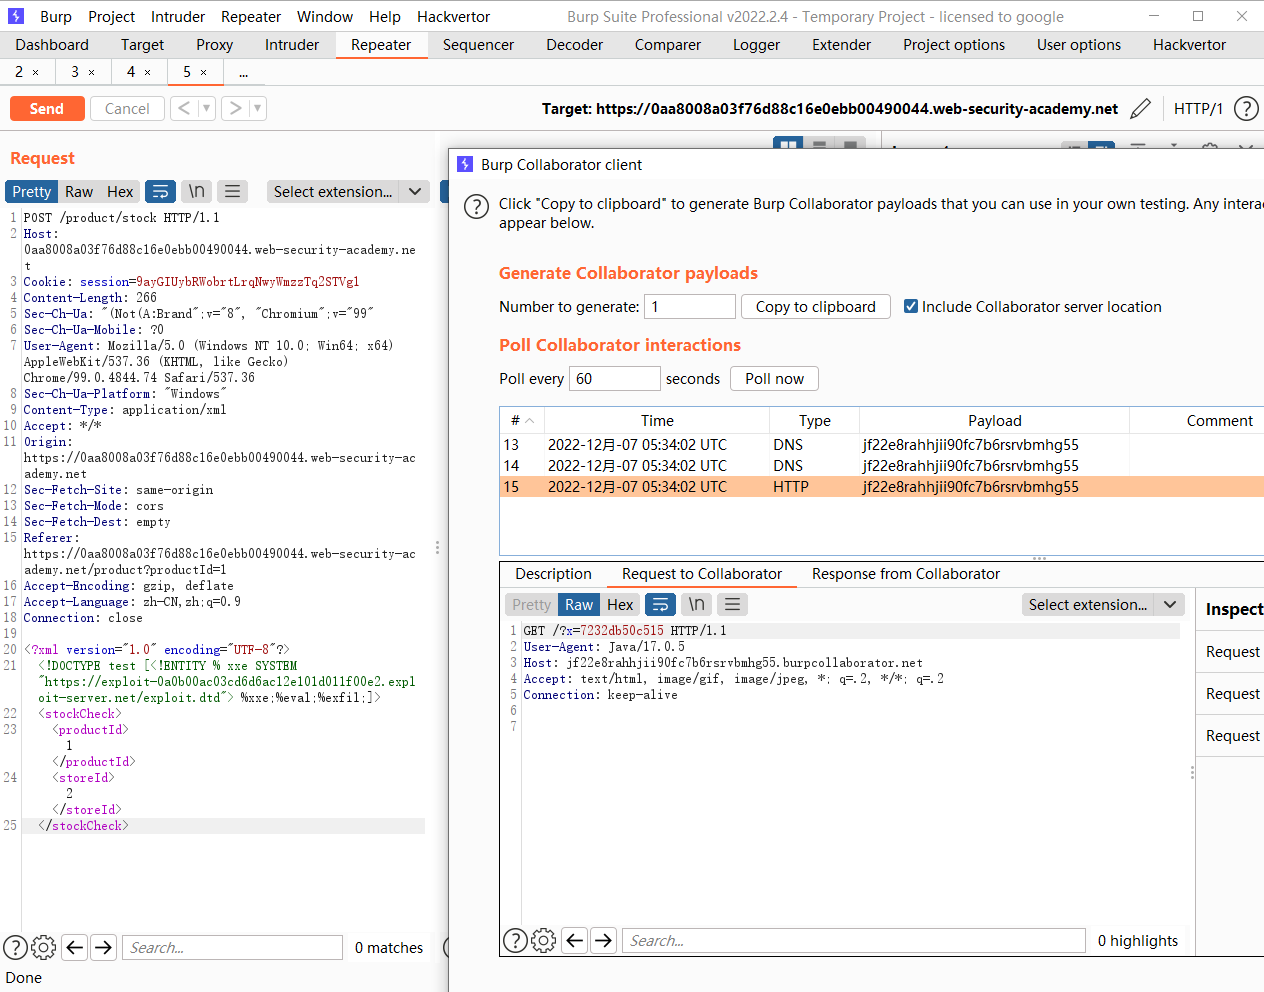Open the Select extension dropdown in the Request panel
Screen dimensions: 1264x992
click(x=348, y=192)
